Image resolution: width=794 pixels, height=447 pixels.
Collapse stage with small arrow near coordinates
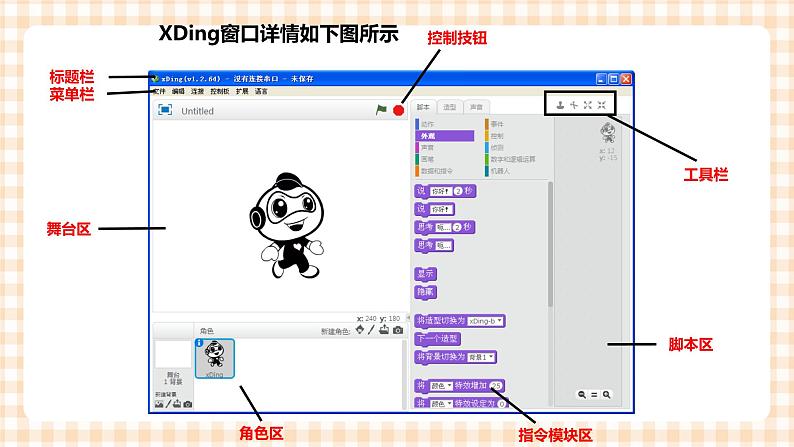pos(409,317)
